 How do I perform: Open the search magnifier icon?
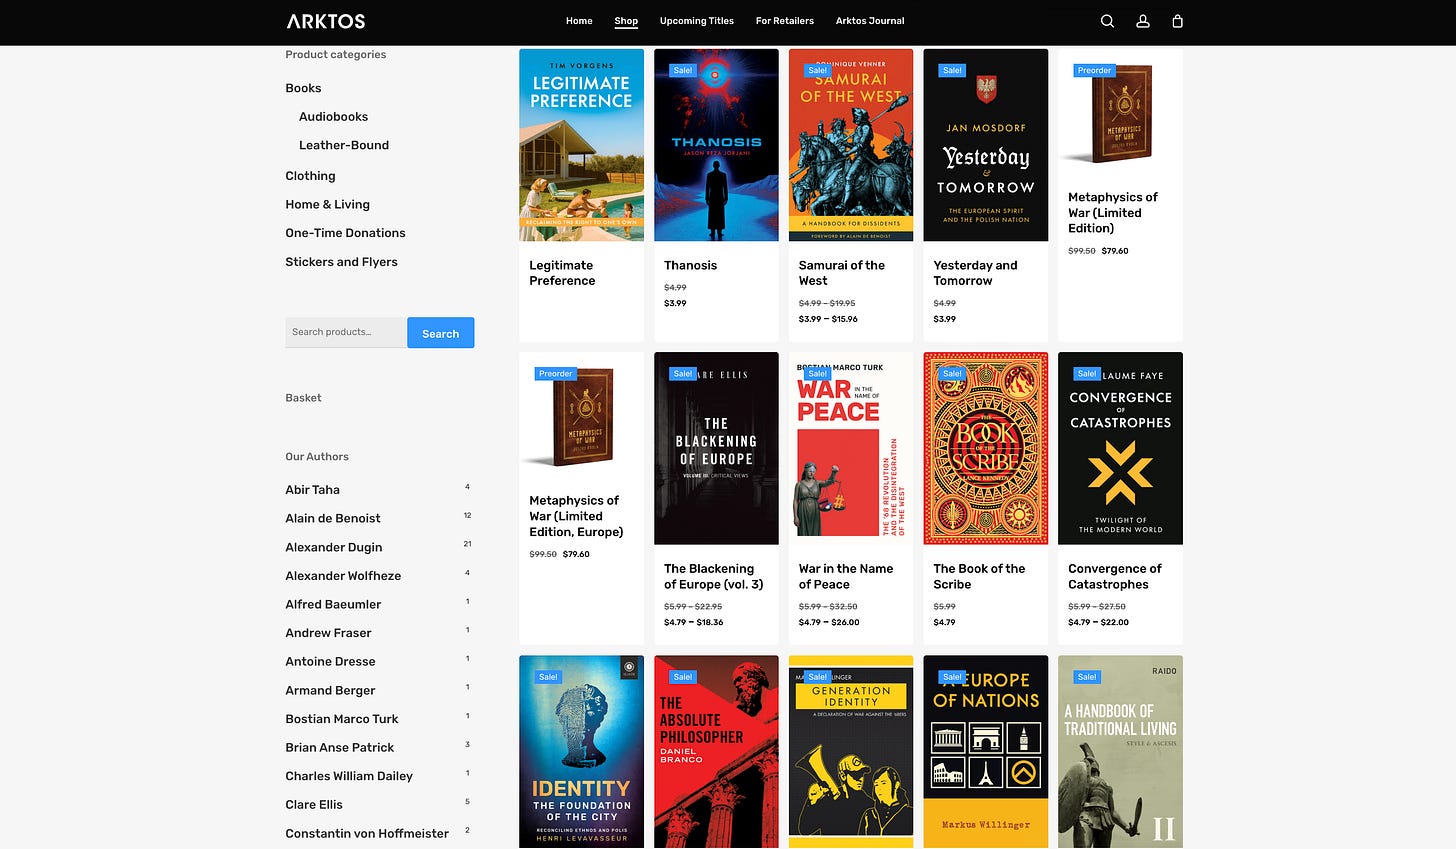tap(1107, 21)
